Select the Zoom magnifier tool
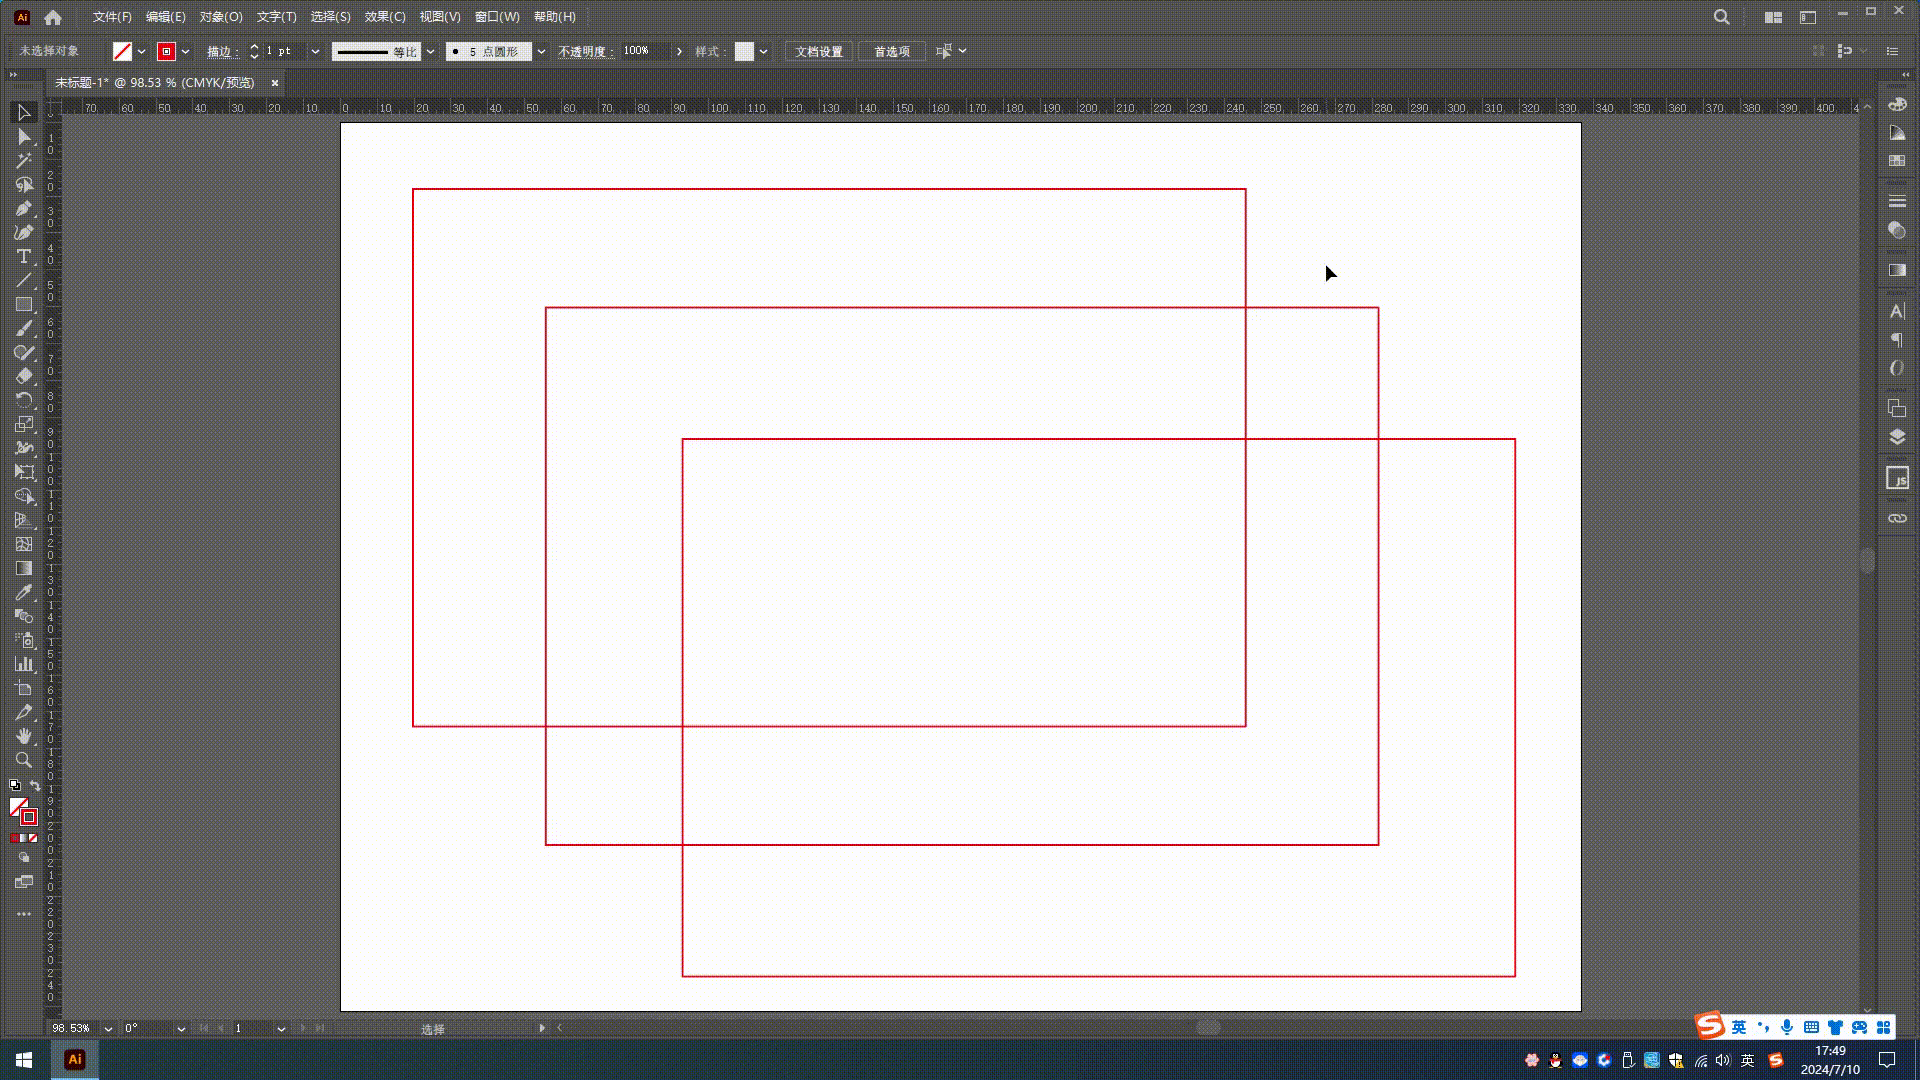This screenshot has width=1920, height=1080. click(24, 760)
